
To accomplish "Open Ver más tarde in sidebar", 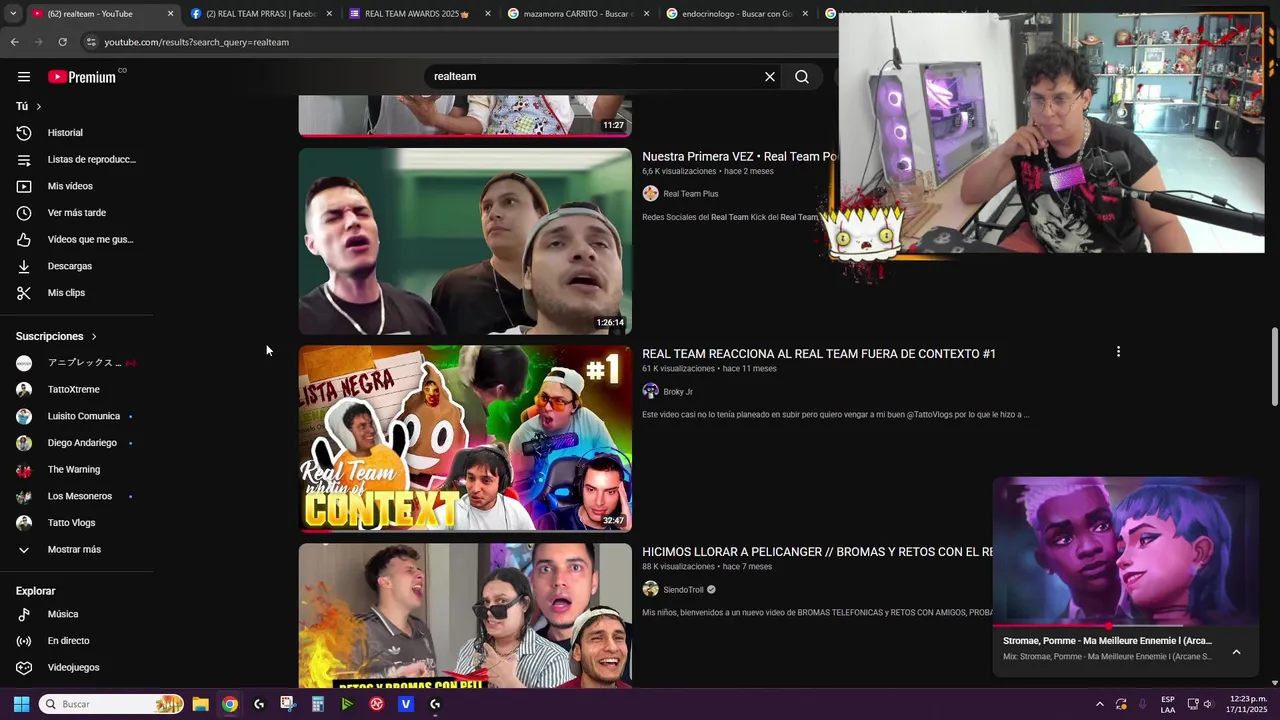I will (76, 213).
